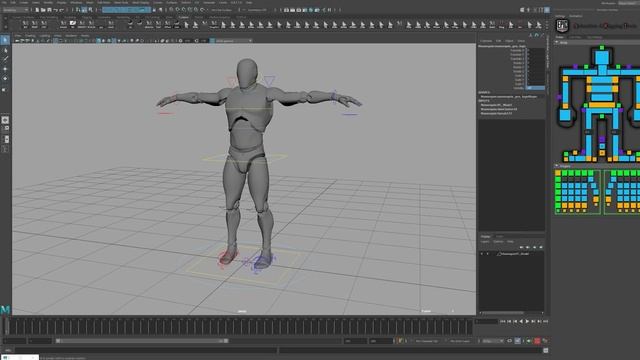
Task: Pick the Scale tool in the toolbox
Action: pyautogui.click(x=5, y=89)
